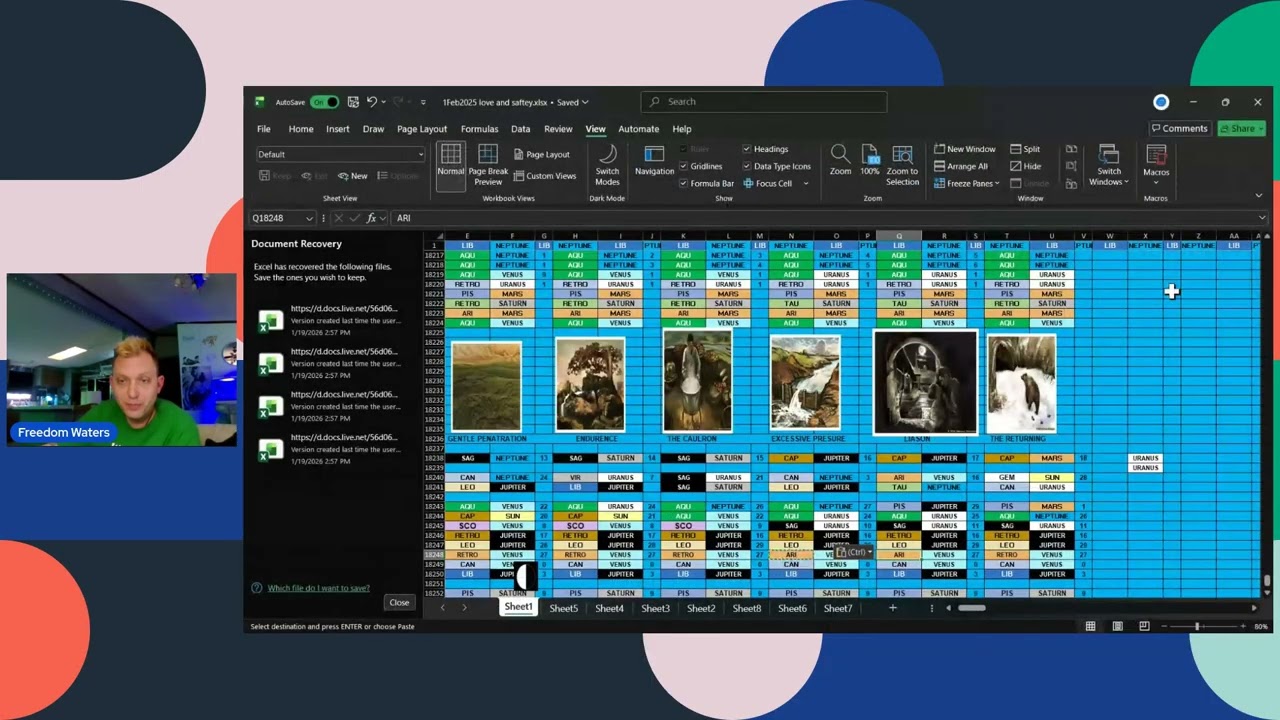Reset zoom to 100%
The height and width of the screenshot is (720, 1280).
coord(870,161)
